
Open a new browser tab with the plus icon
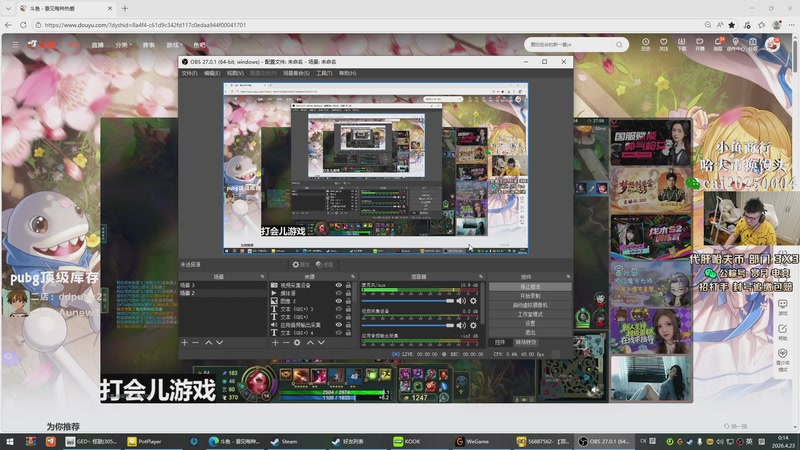tap(125, 8)
